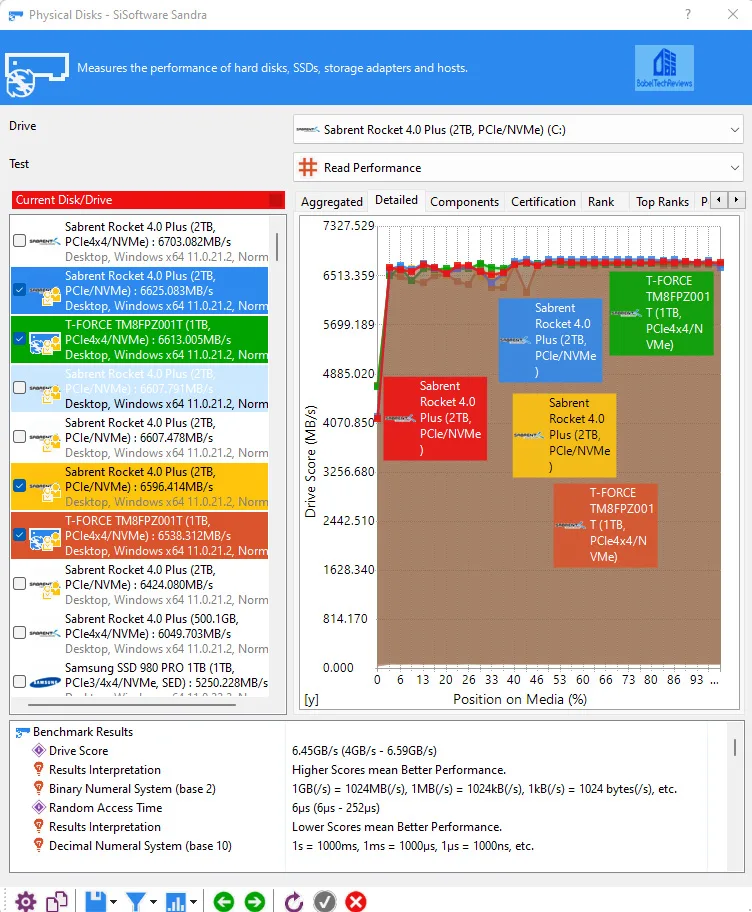
Task: Click the purple diamond icon beside Drive Score
Action: pyautogui.click(x=39, y=750)
